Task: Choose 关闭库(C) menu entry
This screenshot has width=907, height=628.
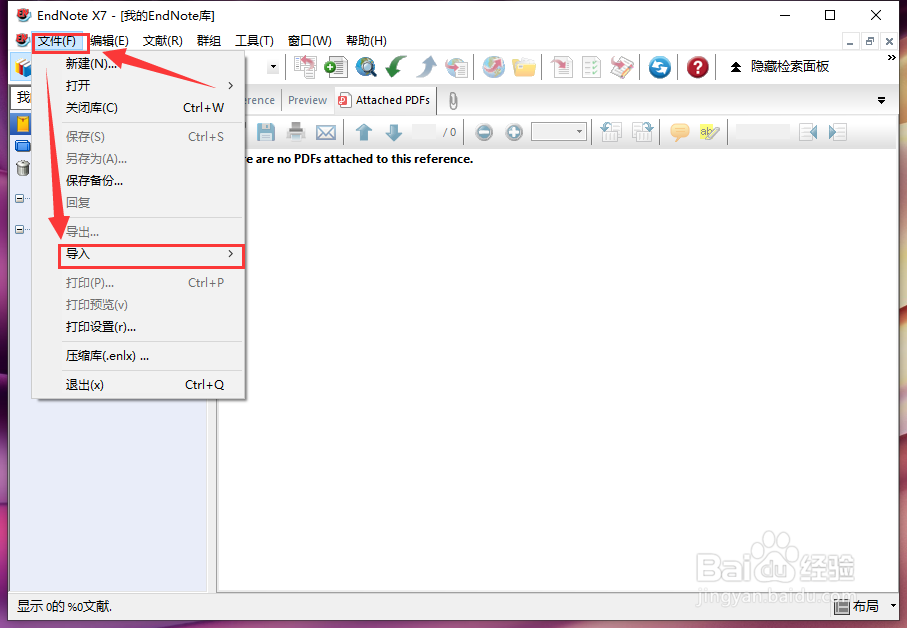Action: [x=139, y=108]
